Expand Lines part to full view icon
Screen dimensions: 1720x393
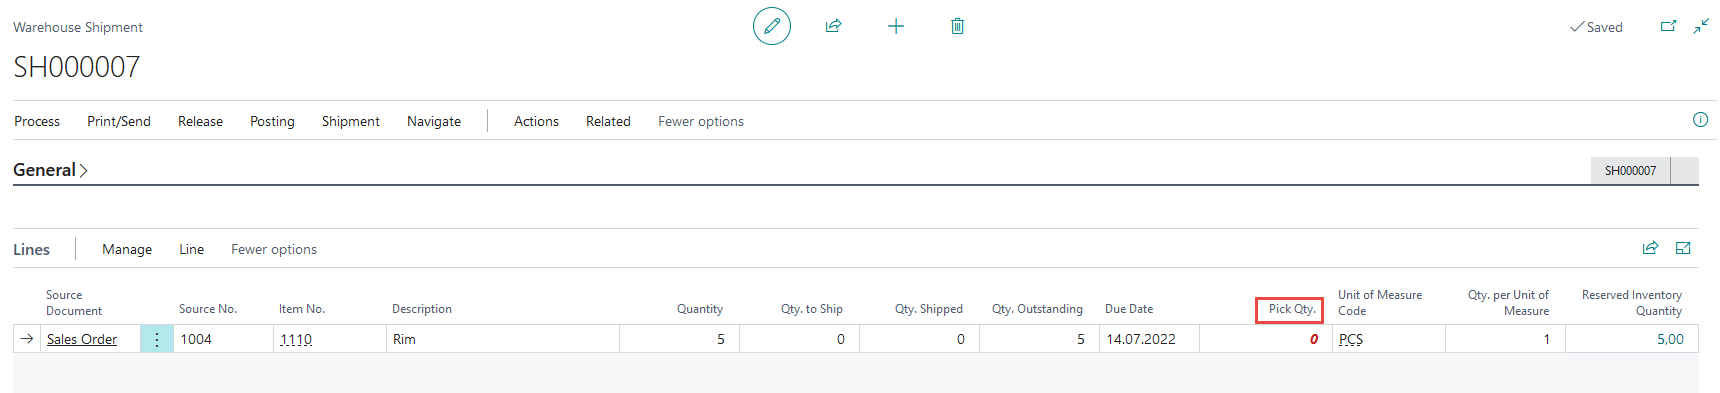(x=1683, y=248)
